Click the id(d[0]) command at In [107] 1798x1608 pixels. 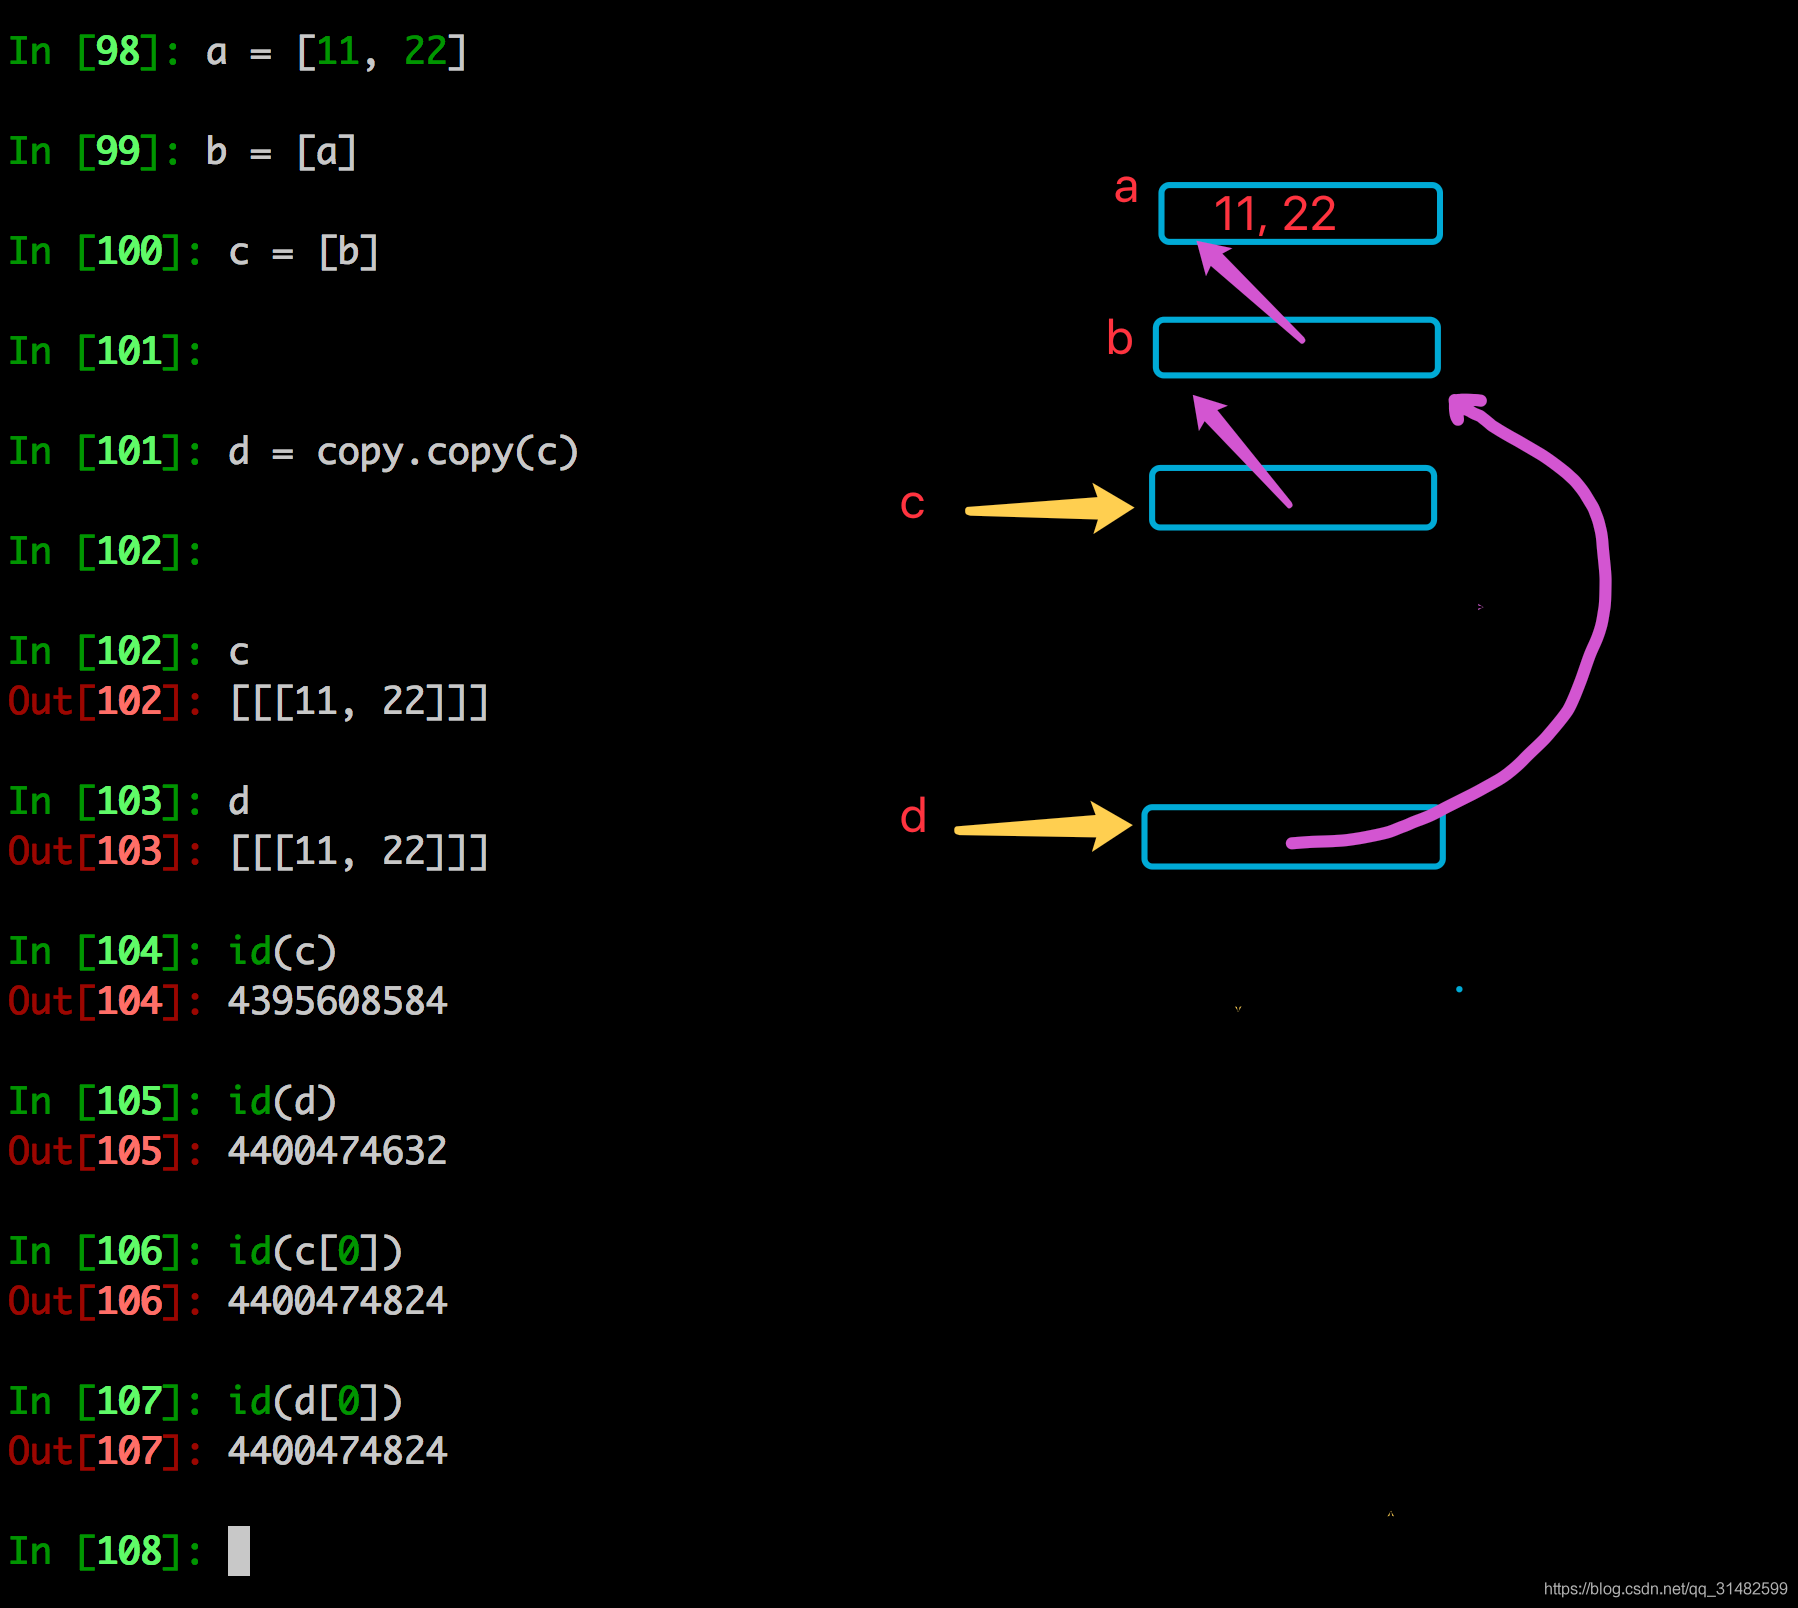tap(315, 1401)
